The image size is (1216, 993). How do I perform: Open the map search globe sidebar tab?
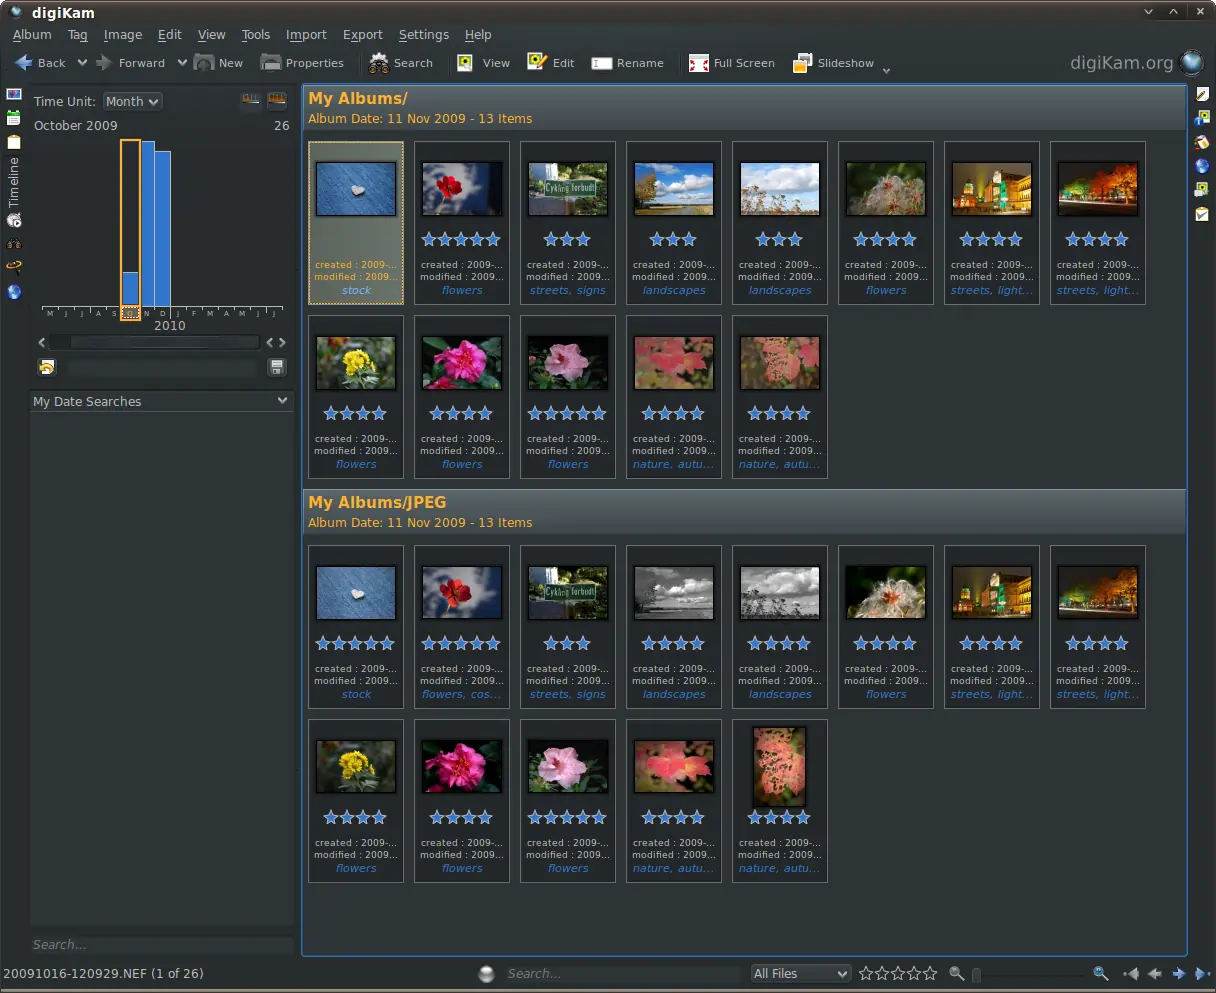click(14, 292)
